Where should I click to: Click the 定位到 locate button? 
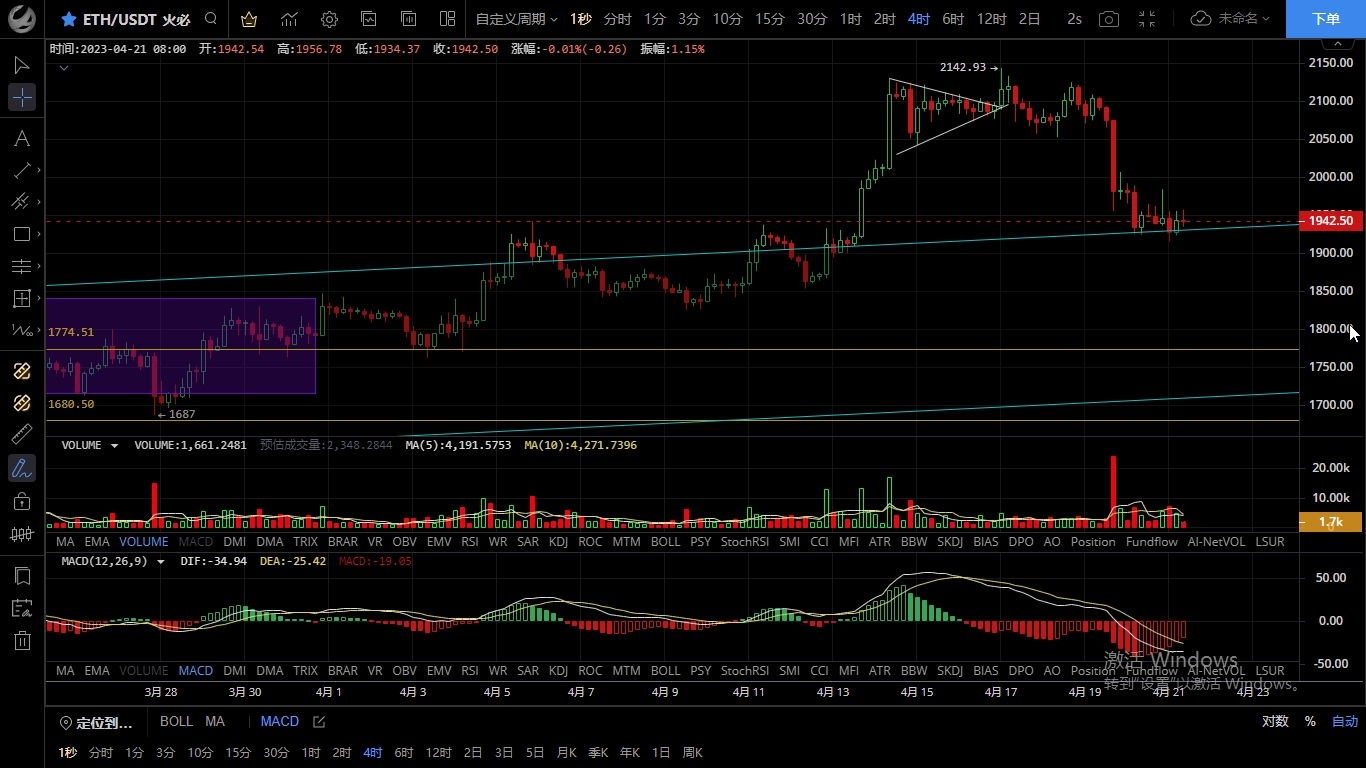click(96, 722)
